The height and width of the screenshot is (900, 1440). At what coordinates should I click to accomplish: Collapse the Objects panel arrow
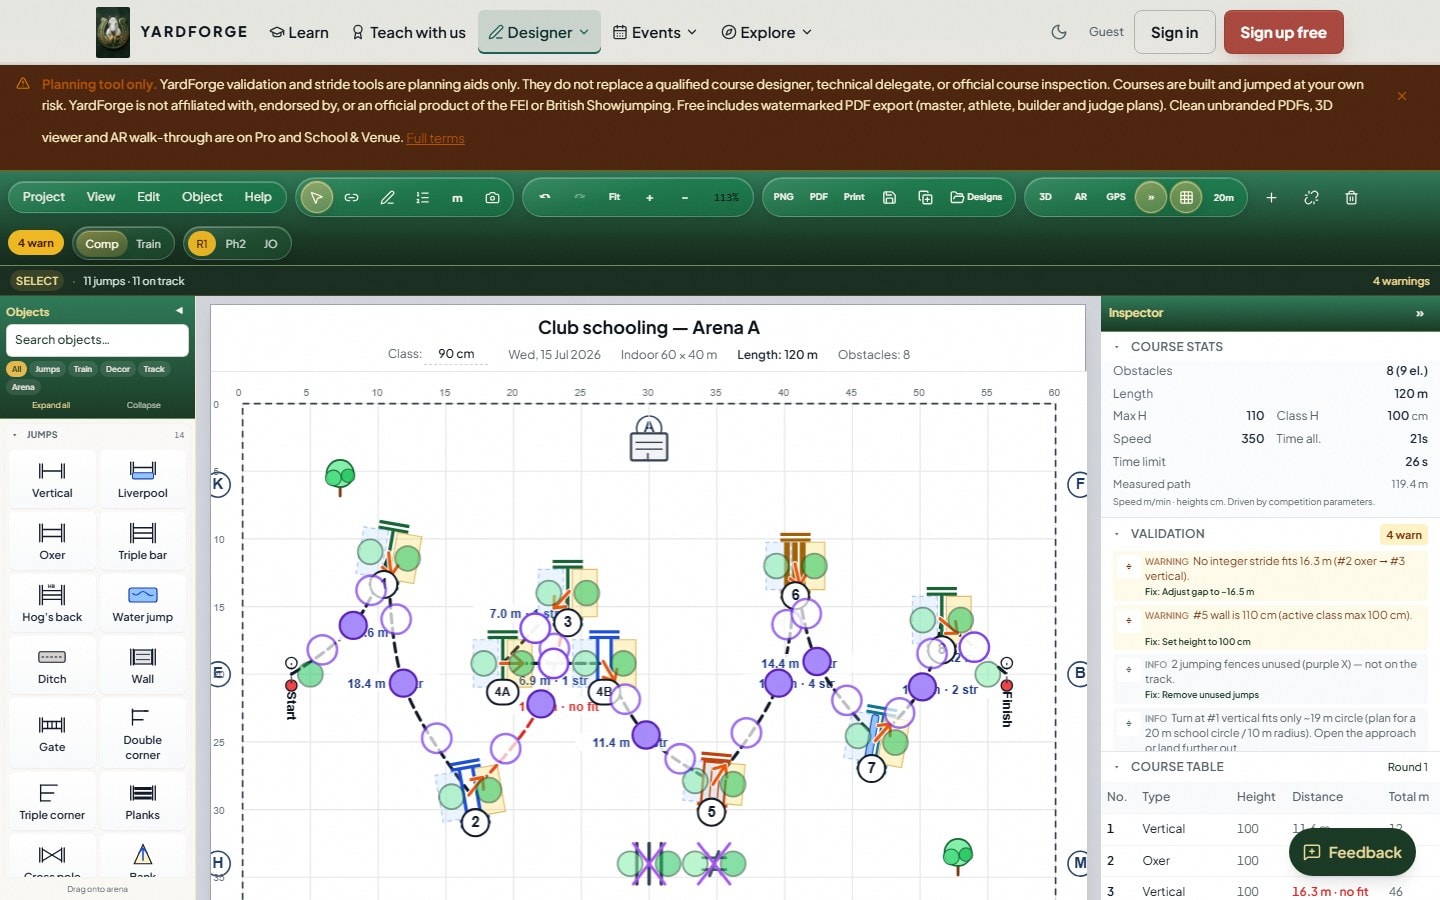(x=180, y=311)
